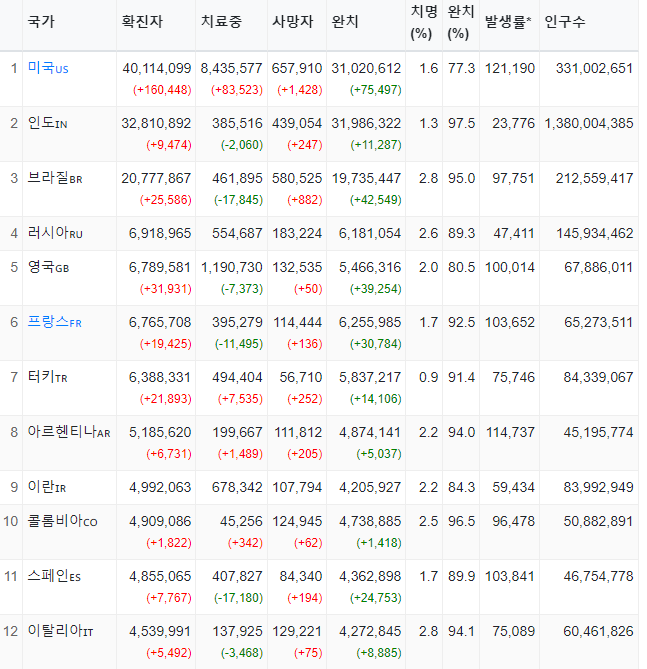Select the 이탈리아 IT country name
The width and height of the screenshot is (647, 669).
[60, 631]
